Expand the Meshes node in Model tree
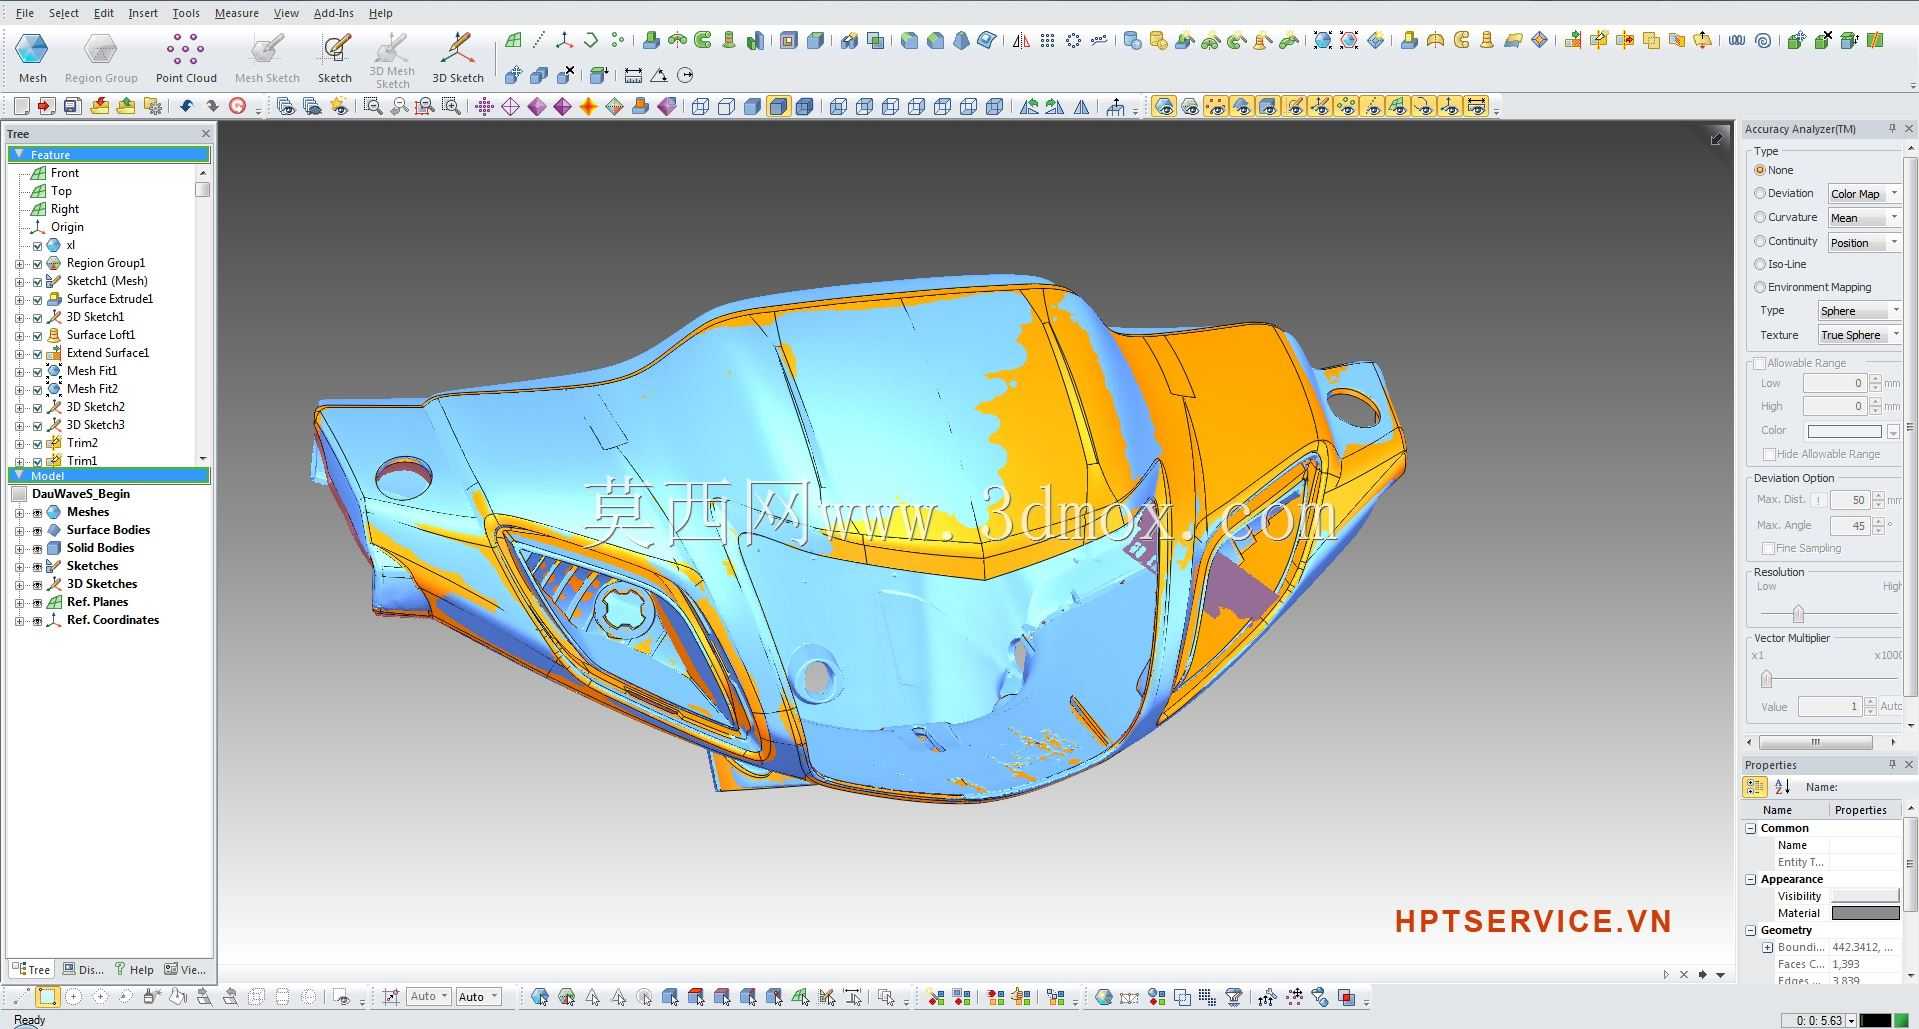The width and height of the screenshot is (1919, 1029). click(x=19, y=512)
